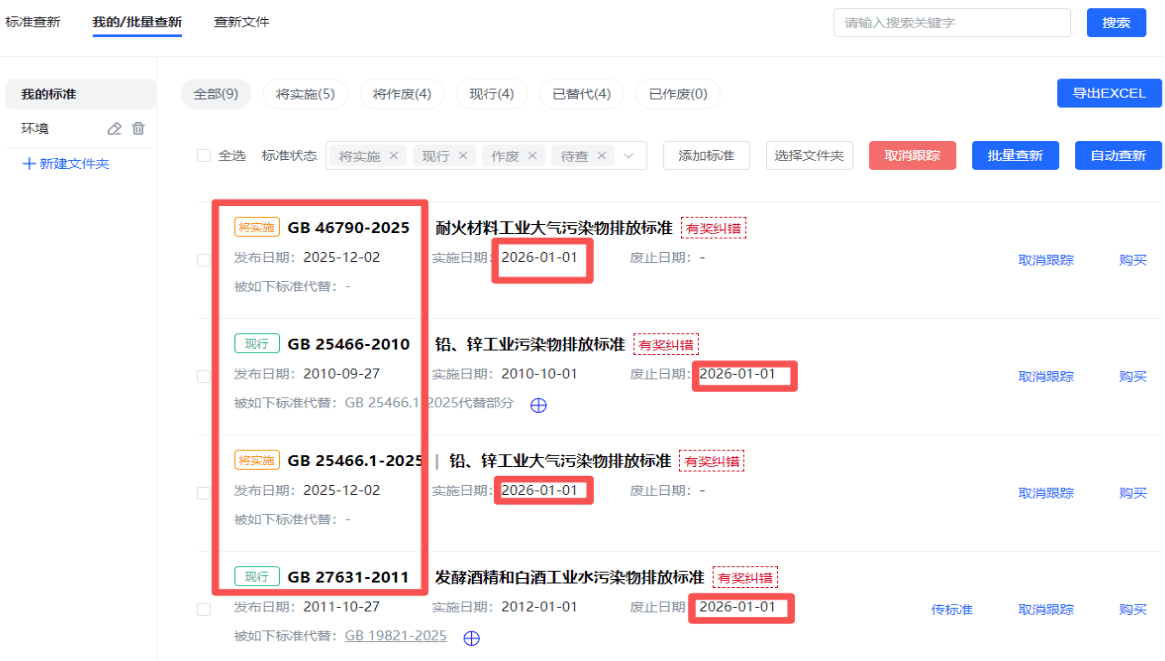Click the 有奖纠错 tag on GB 46790-2025
The height and width of the screenshot is (661, 1165).
point(714,228)
